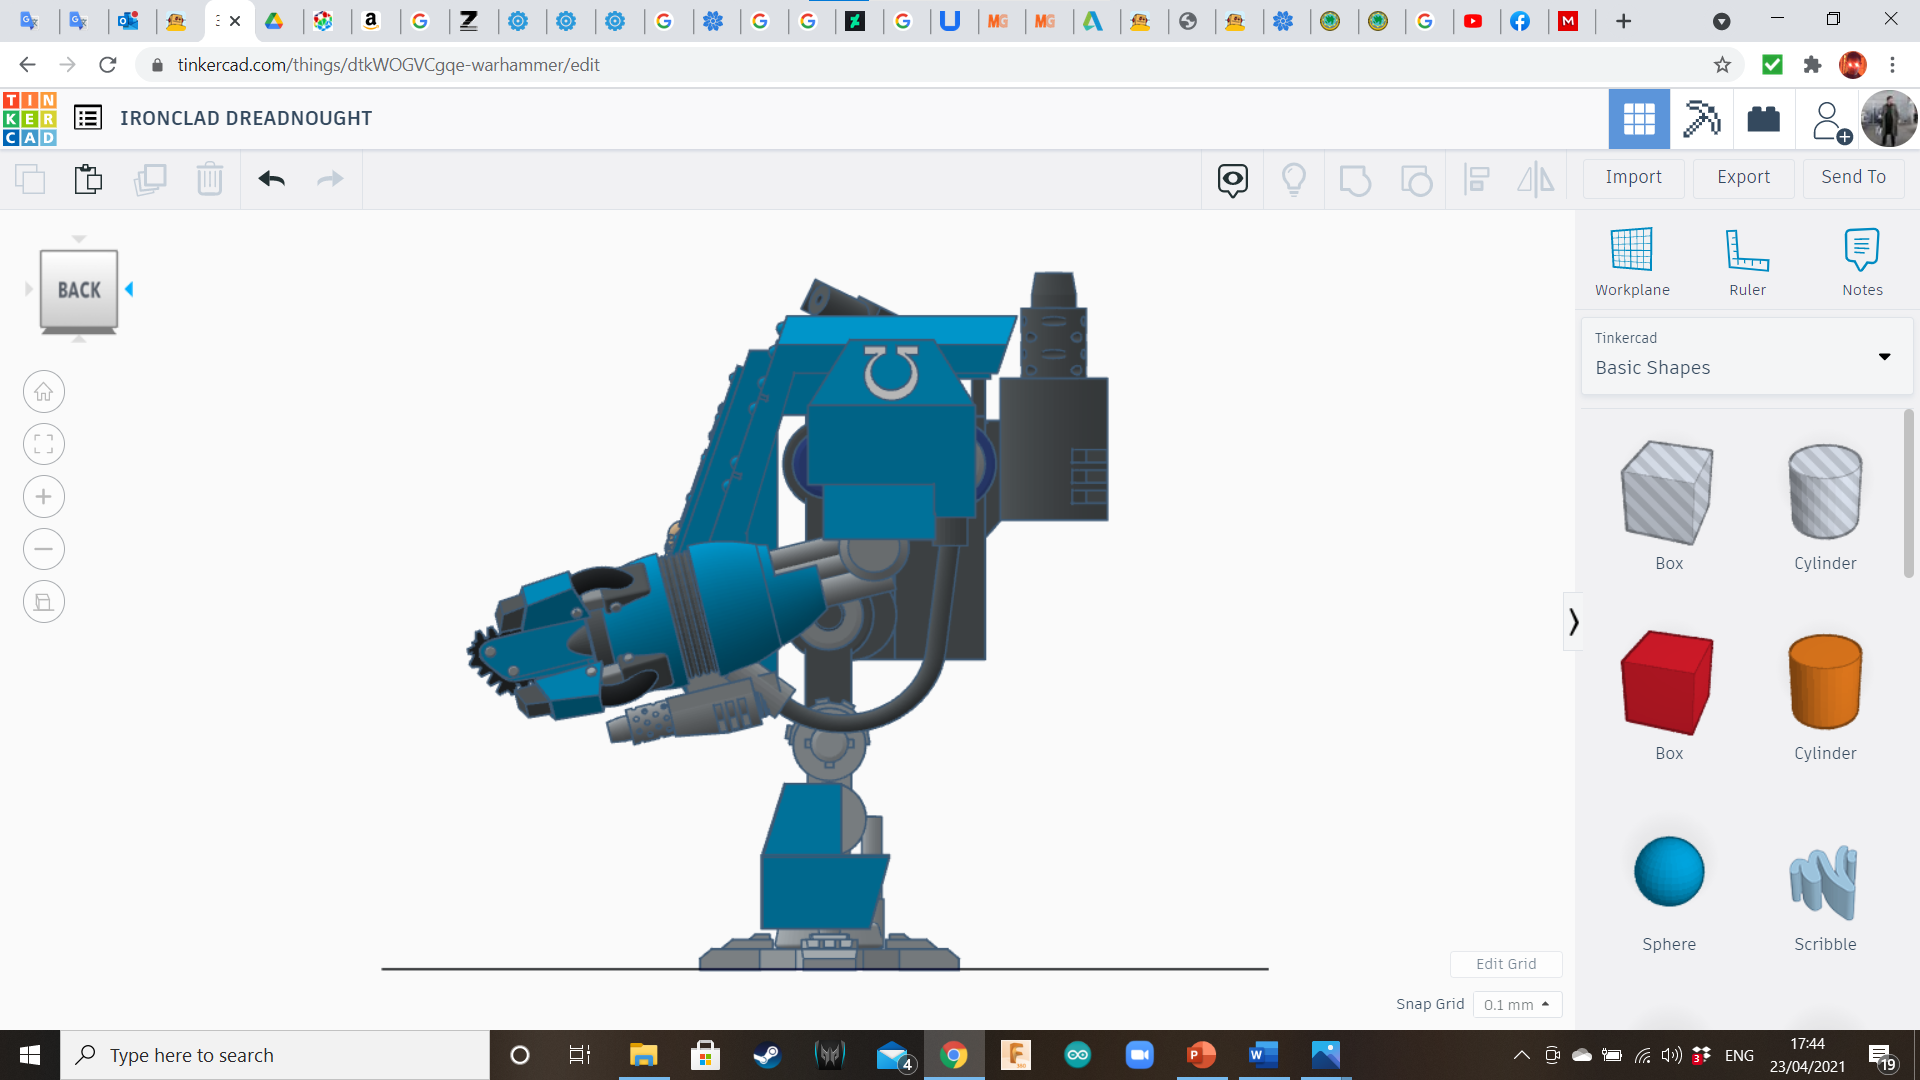This screenshot has height=1080, width=1920.
Task: Zoom in with the plus icon
Action: [44, 497]
